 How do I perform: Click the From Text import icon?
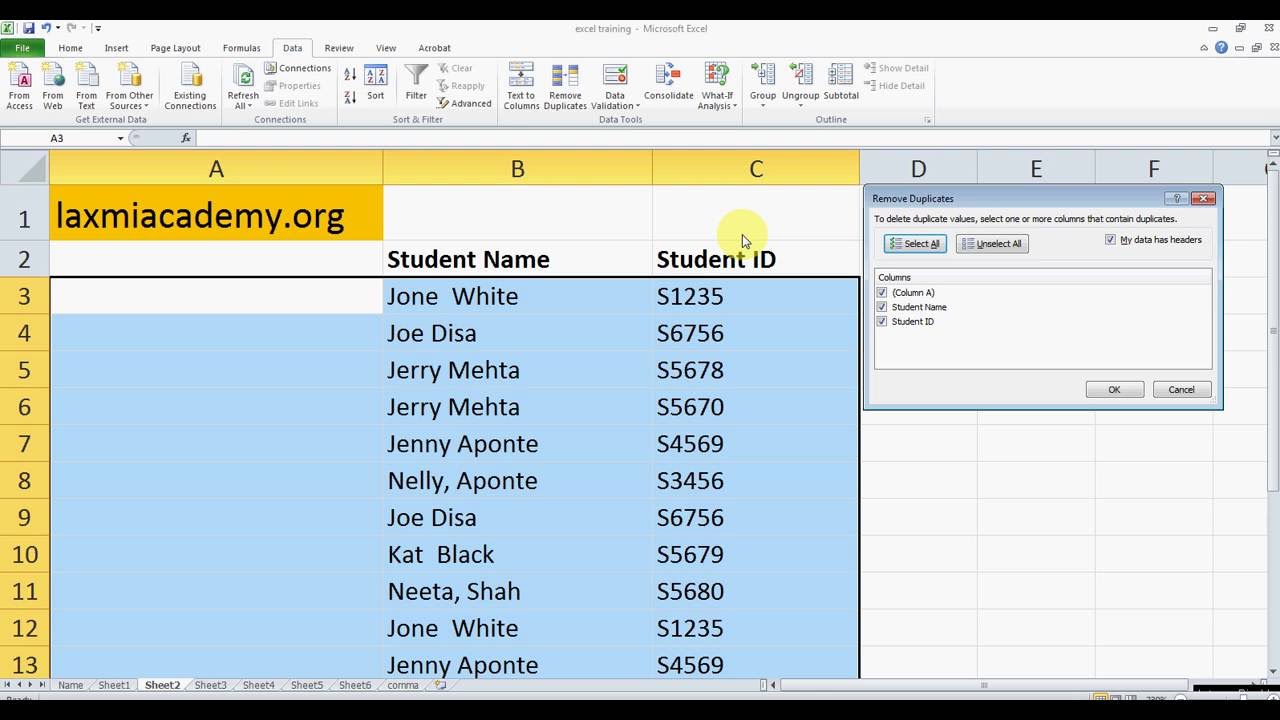point(87,86)
